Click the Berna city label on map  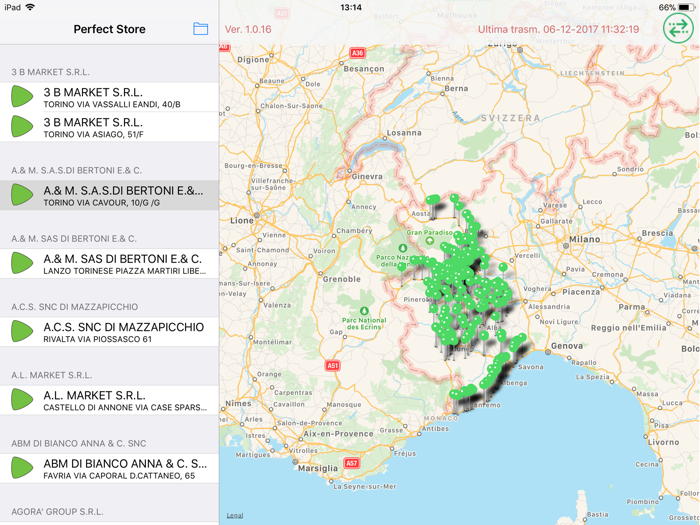point(456,88)
